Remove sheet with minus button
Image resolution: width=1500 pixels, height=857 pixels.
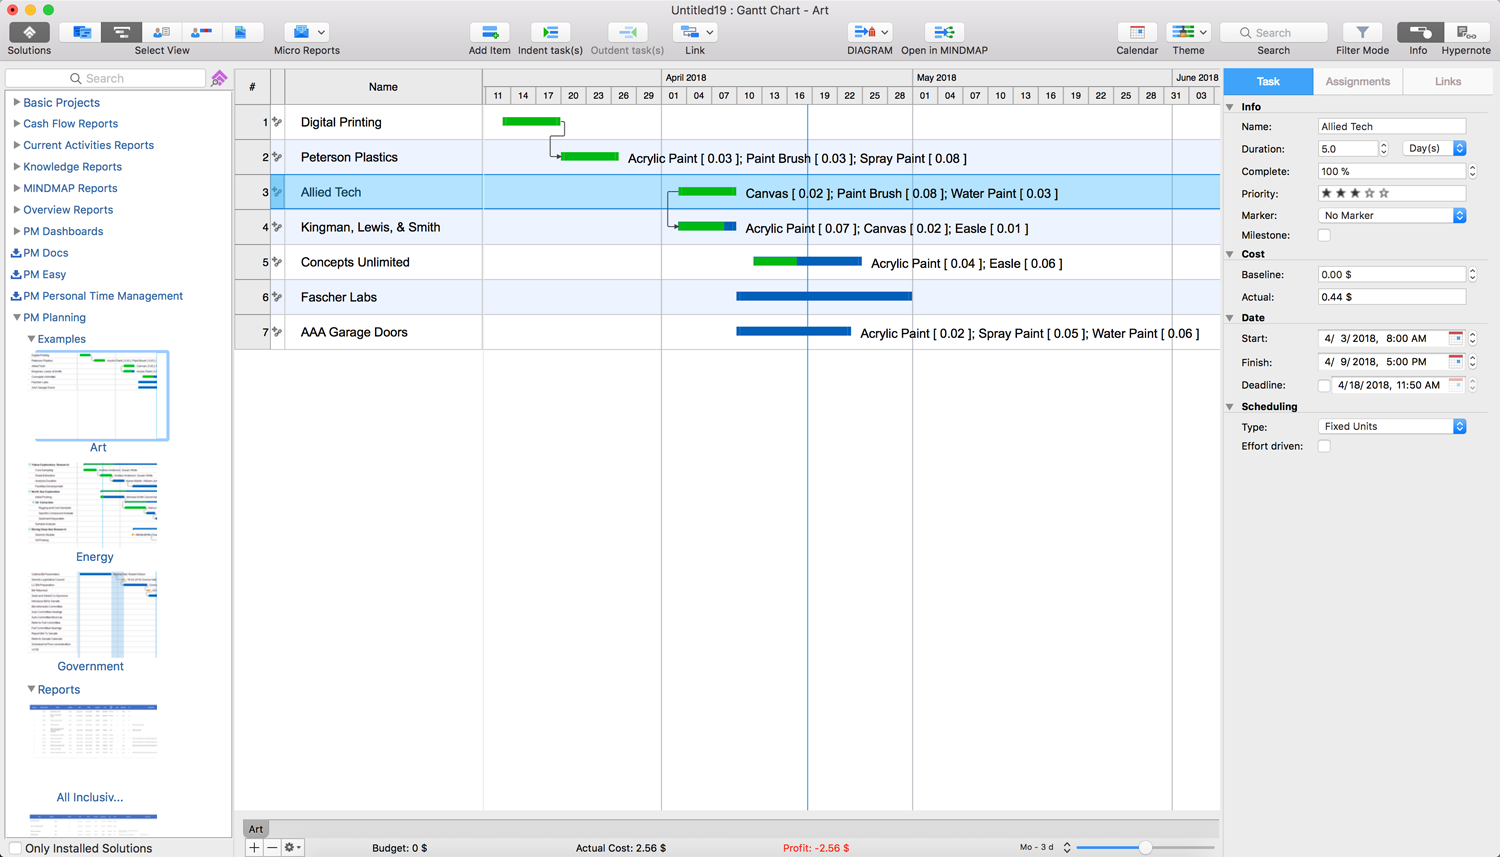click(x=271, y=847)
